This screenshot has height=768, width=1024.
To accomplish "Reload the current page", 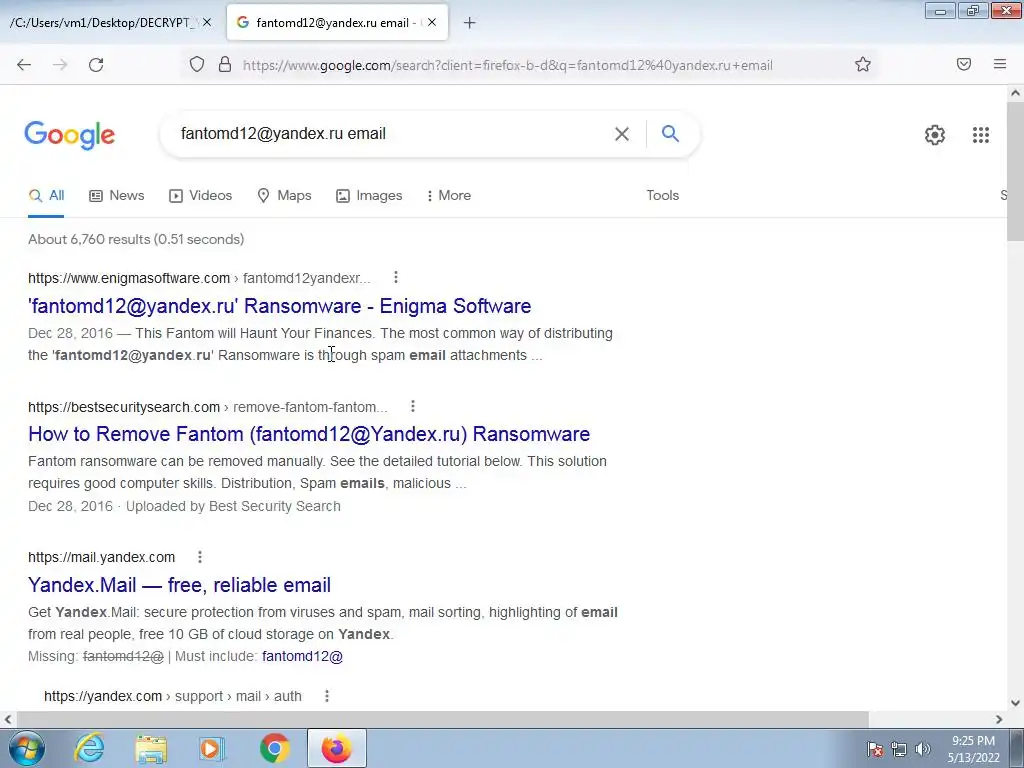I will [x=96, y=65].
